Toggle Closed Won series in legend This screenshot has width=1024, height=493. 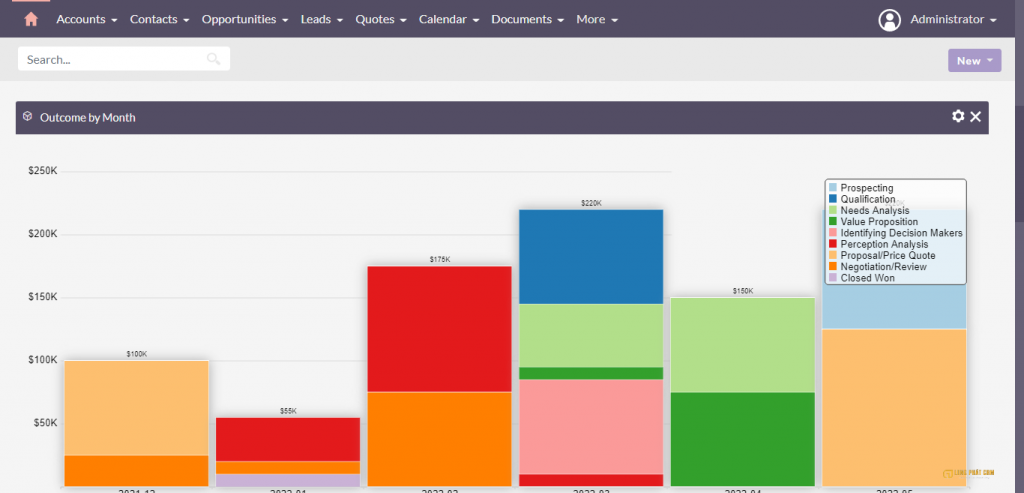click(x=867, y=278)
